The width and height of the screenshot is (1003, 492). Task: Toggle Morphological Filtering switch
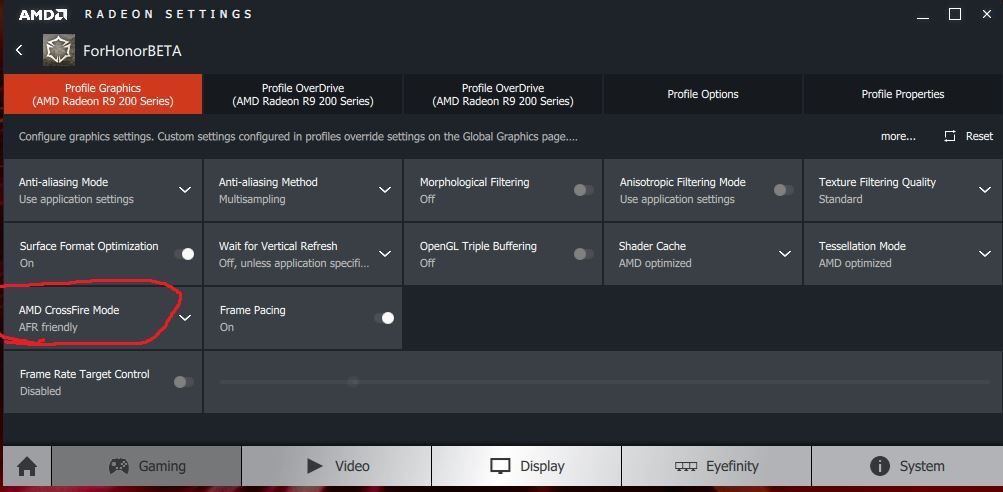(583, 190)
